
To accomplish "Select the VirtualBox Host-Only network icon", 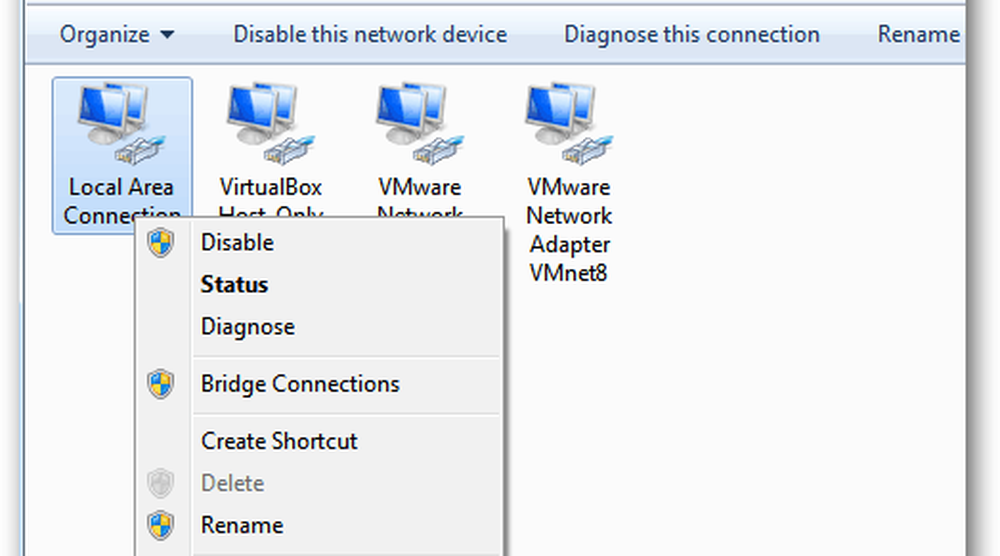I will [x=270, y=123].
